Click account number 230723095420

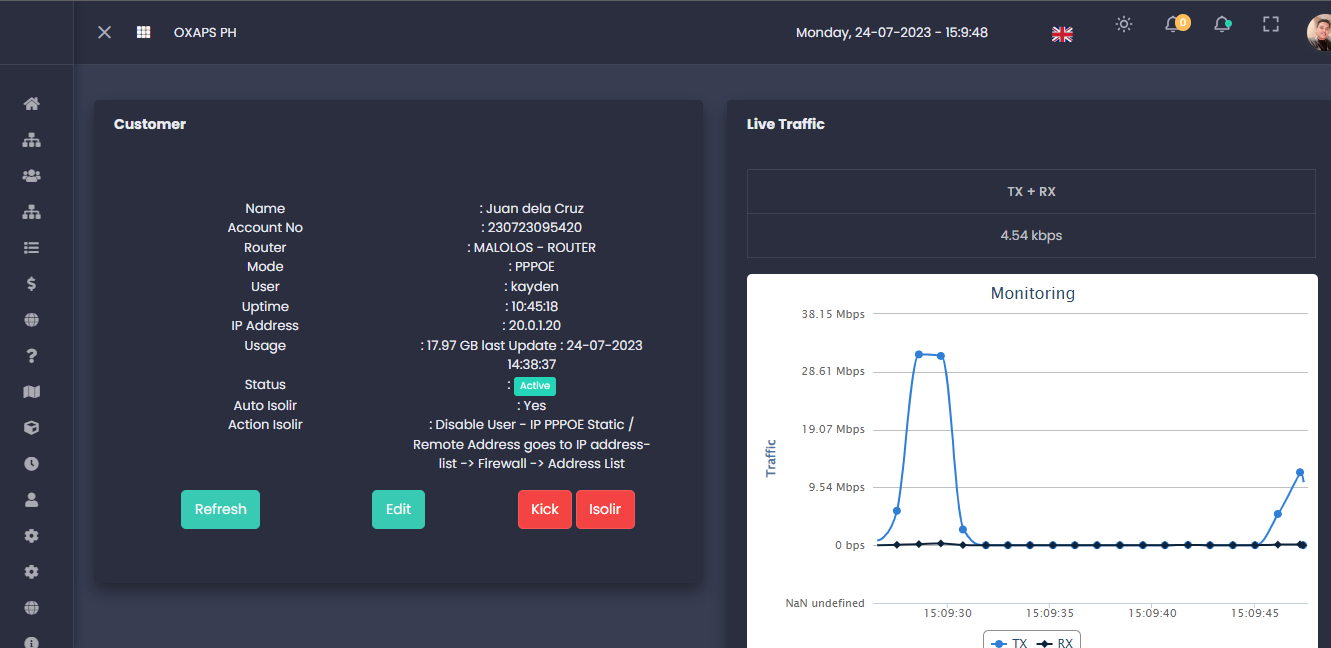click(534, 228)
